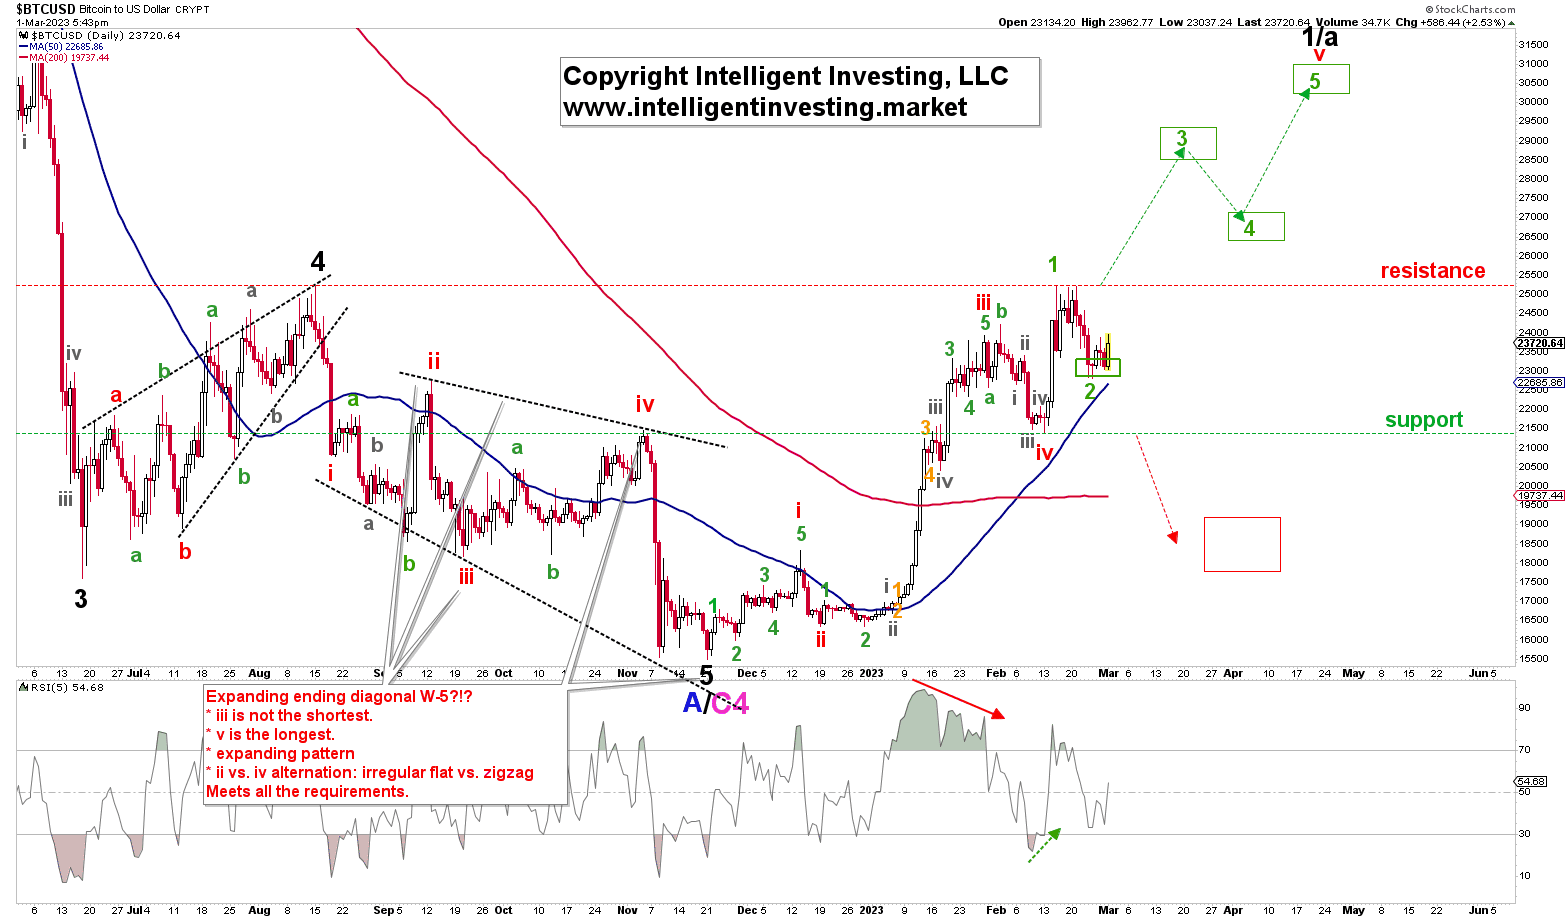Click the 31500 price axis label
The height and width of the screenshot is (919, 1565).
[x=1534, y=44]
